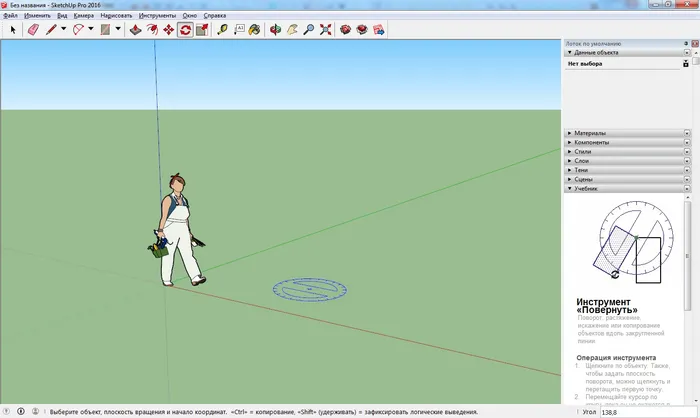The width and height of the screenshot is (700, 418).
Task: Click the Инструмент «Повернуть» heading
Action: (607, 306)
